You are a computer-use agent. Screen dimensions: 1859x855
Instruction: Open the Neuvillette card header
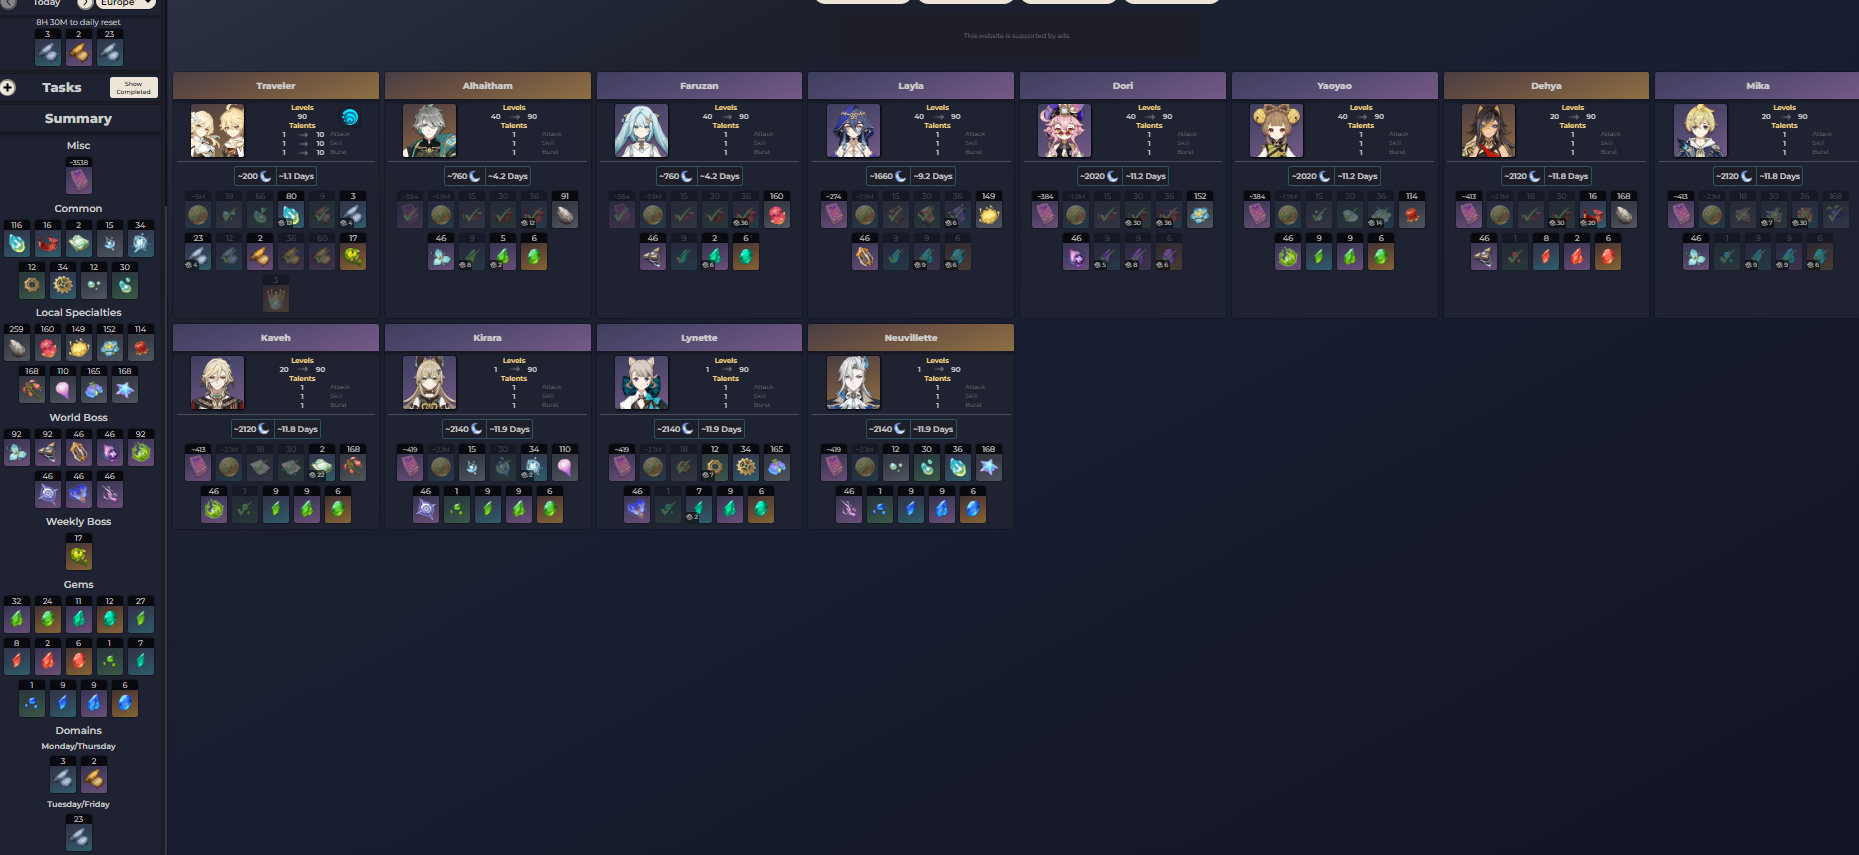911,338
